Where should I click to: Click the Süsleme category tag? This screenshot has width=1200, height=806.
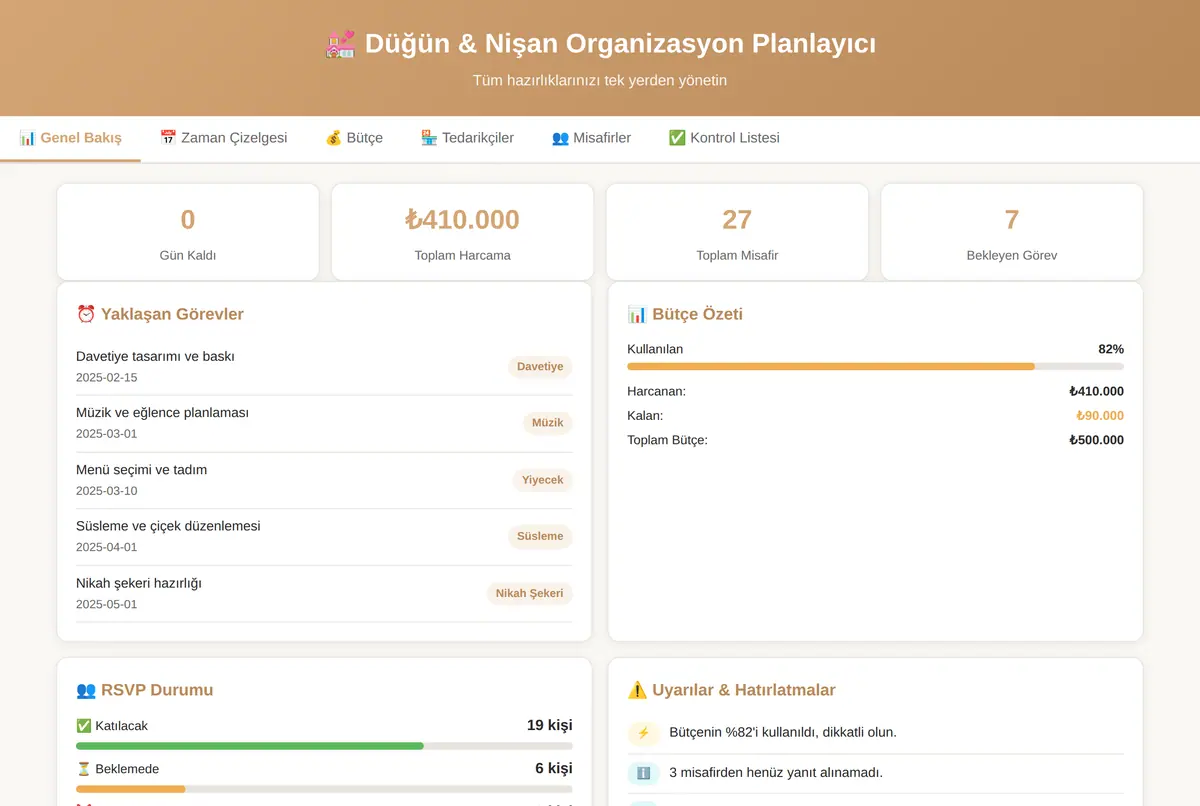tap(540, 536)
